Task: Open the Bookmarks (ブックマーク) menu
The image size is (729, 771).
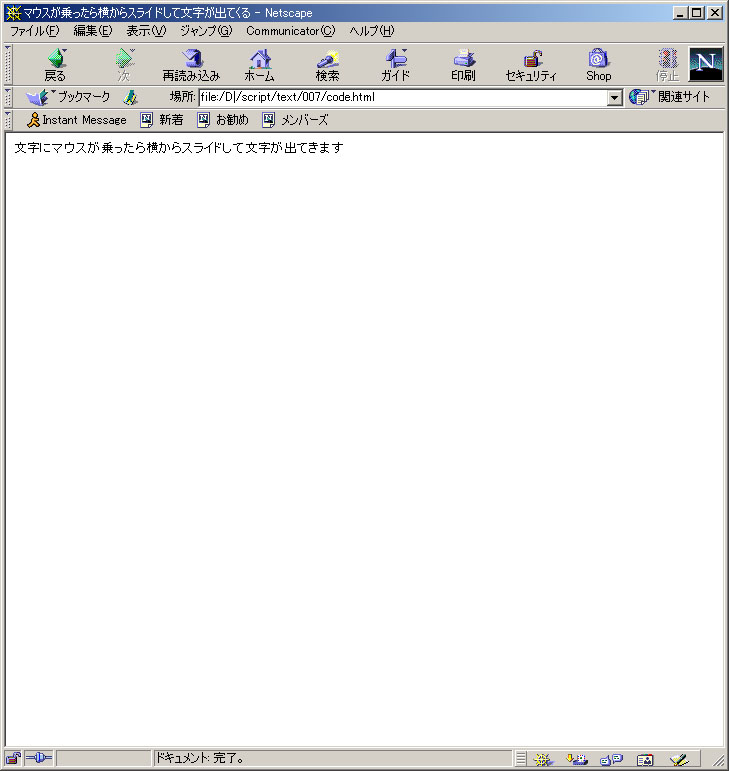Action: pos(68,97)
